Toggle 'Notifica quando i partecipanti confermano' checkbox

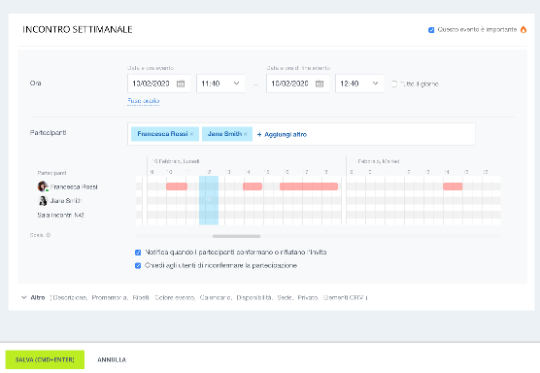[x=138, y=252]
